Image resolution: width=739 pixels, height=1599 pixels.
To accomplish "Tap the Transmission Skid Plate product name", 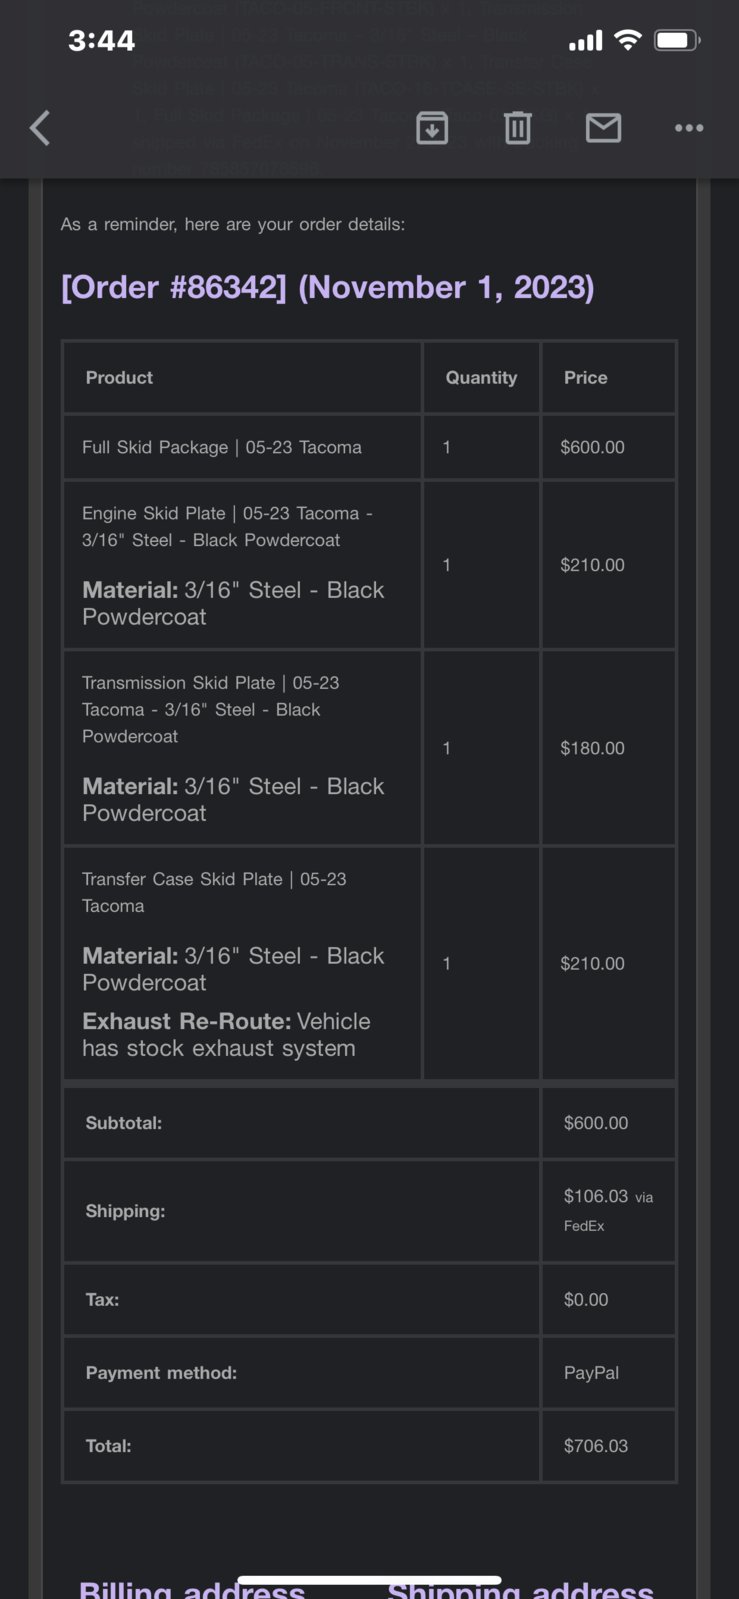I will pyautogui.click(x=211, y=709).
